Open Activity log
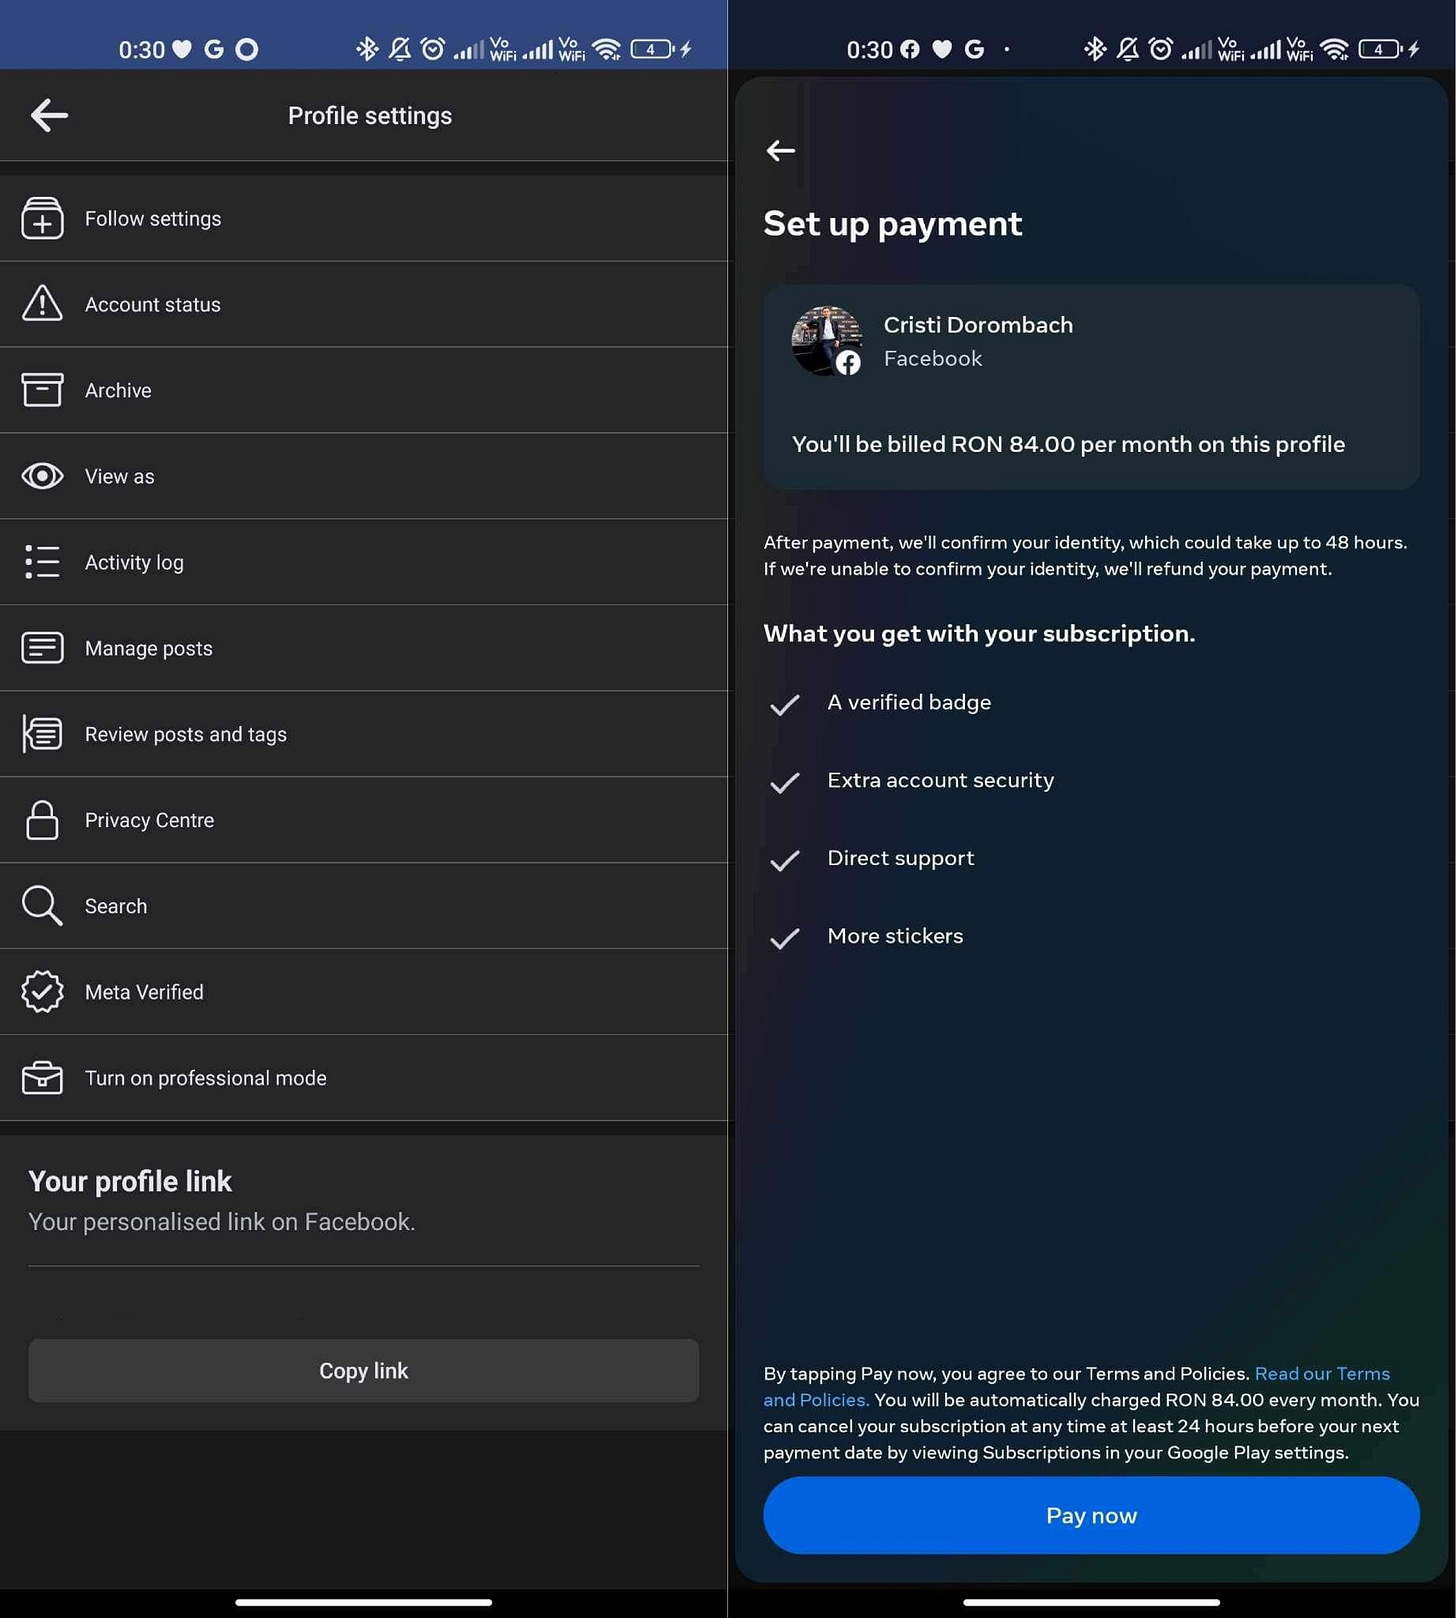 (364, 562)
